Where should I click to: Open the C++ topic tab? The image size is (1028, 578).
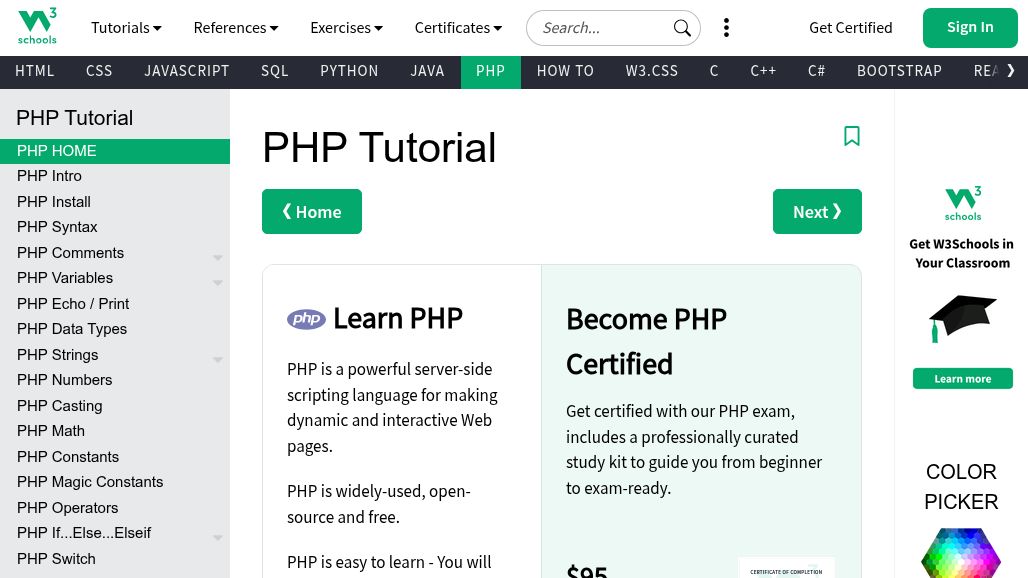(x=763, y=71)
